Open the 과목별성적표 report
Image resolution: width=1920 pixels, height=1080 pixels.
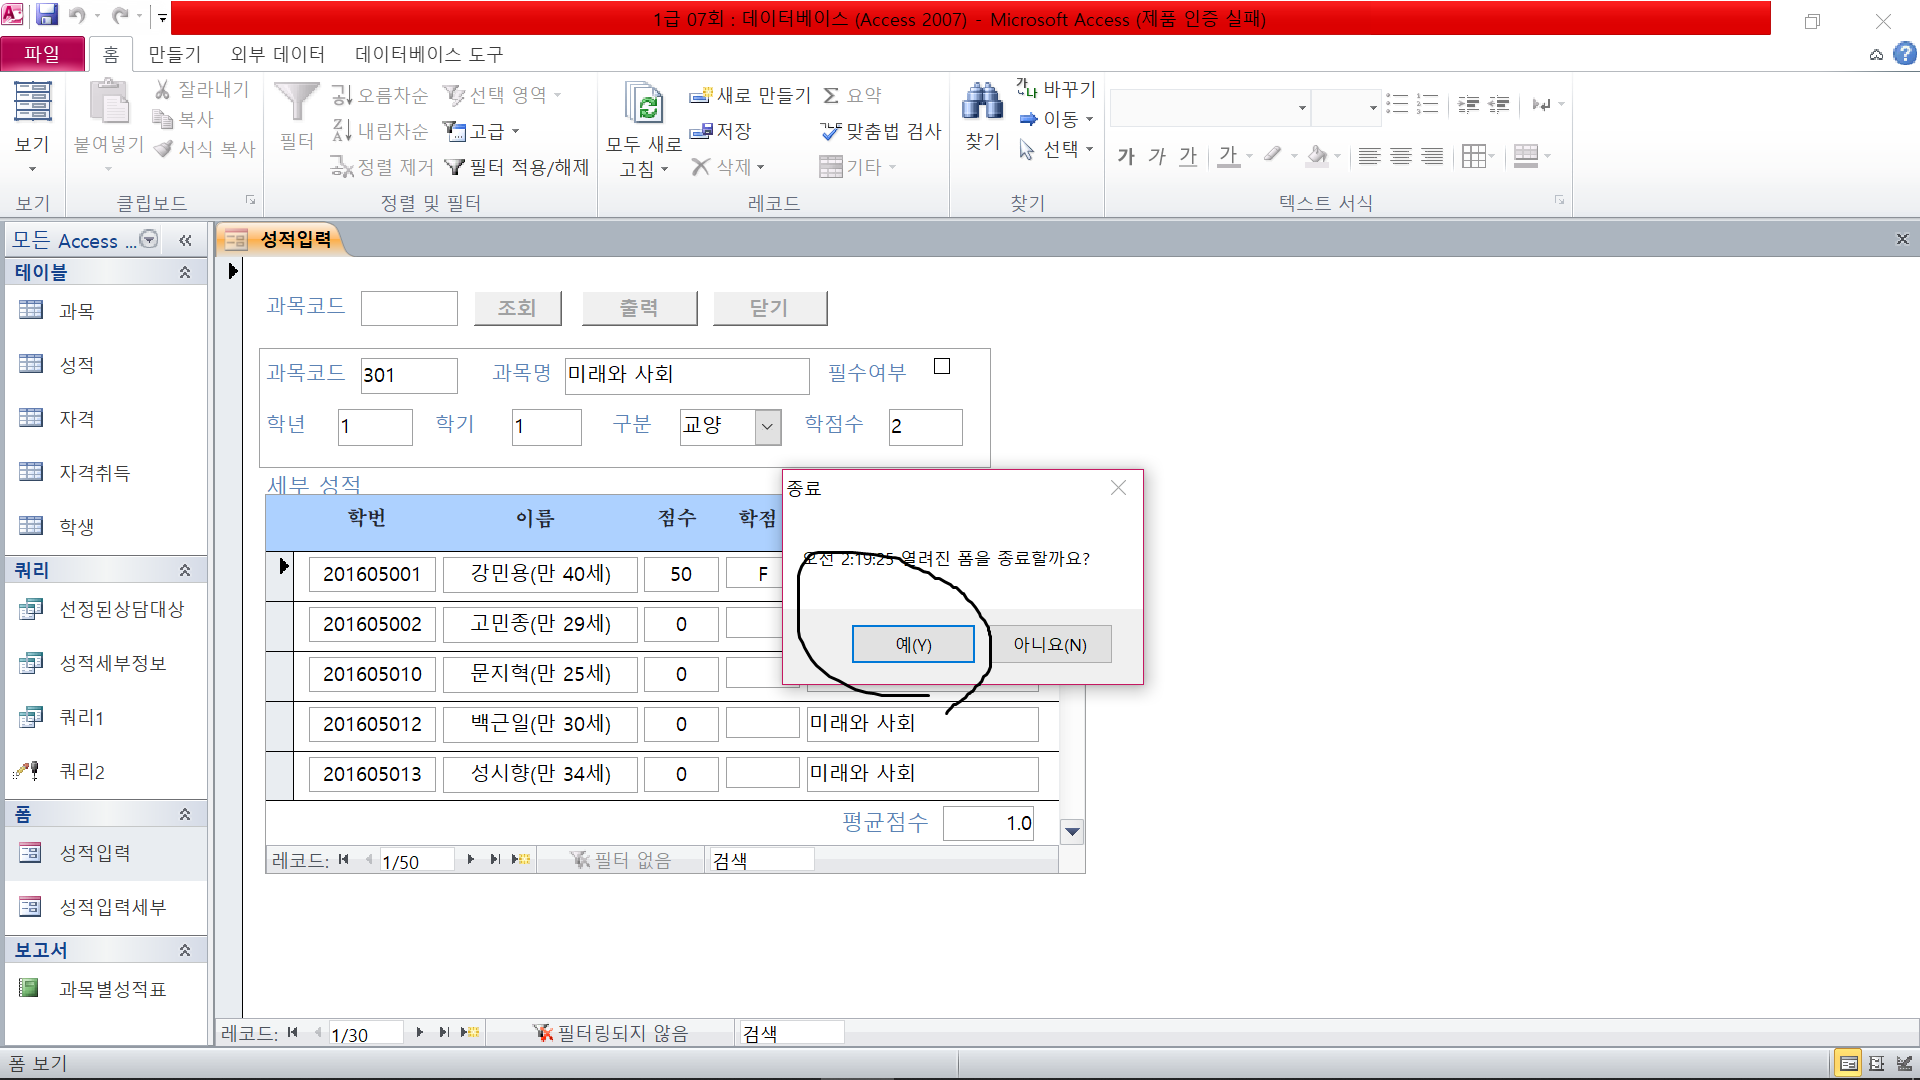coord(112,989)
